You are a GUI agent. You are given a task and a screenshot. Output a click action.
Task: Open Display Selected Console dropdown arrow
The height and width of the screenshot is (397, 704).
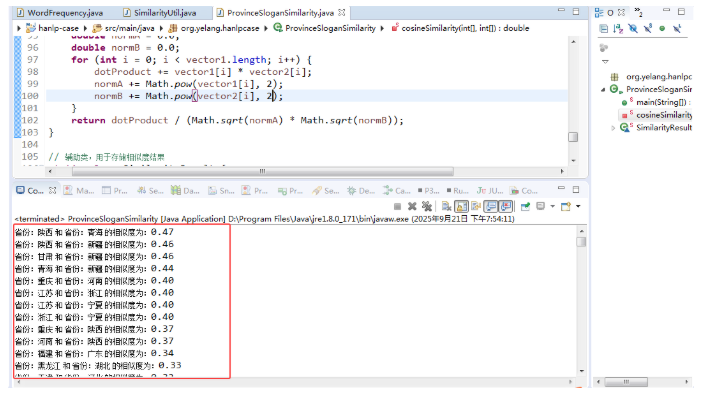[x=553, y=207]
